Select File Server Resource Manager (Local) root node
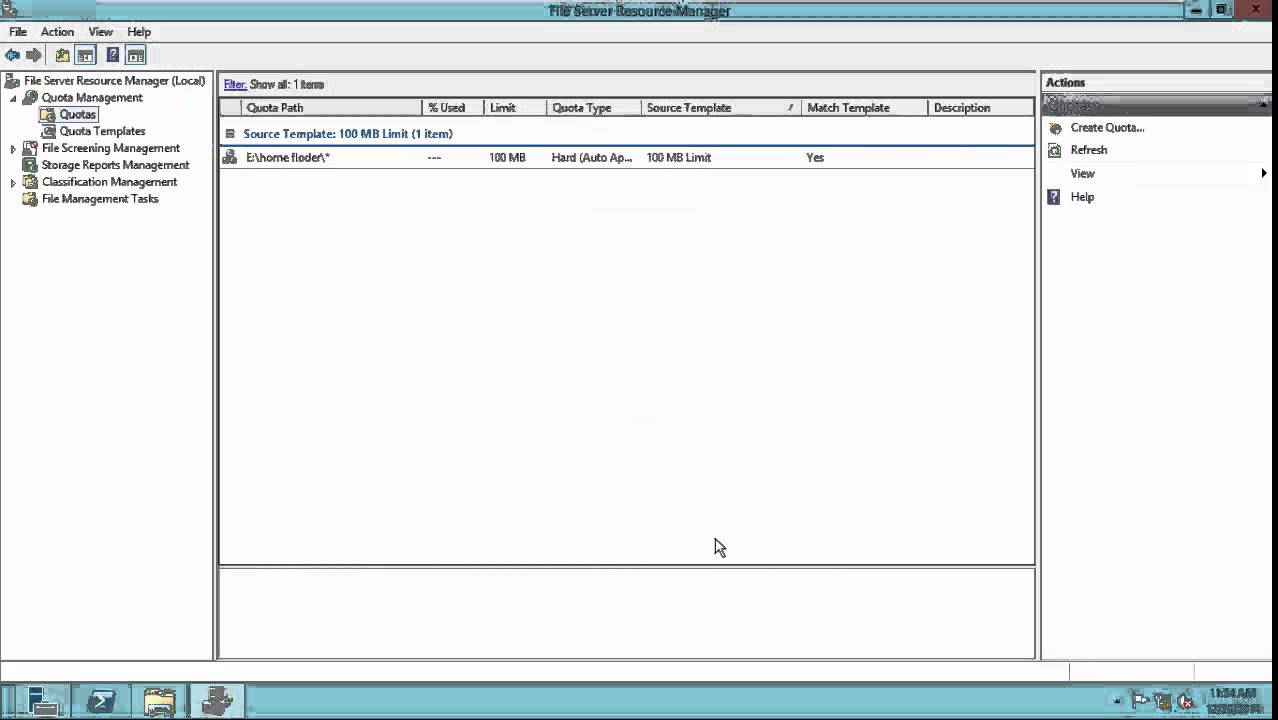 (114, 81)
